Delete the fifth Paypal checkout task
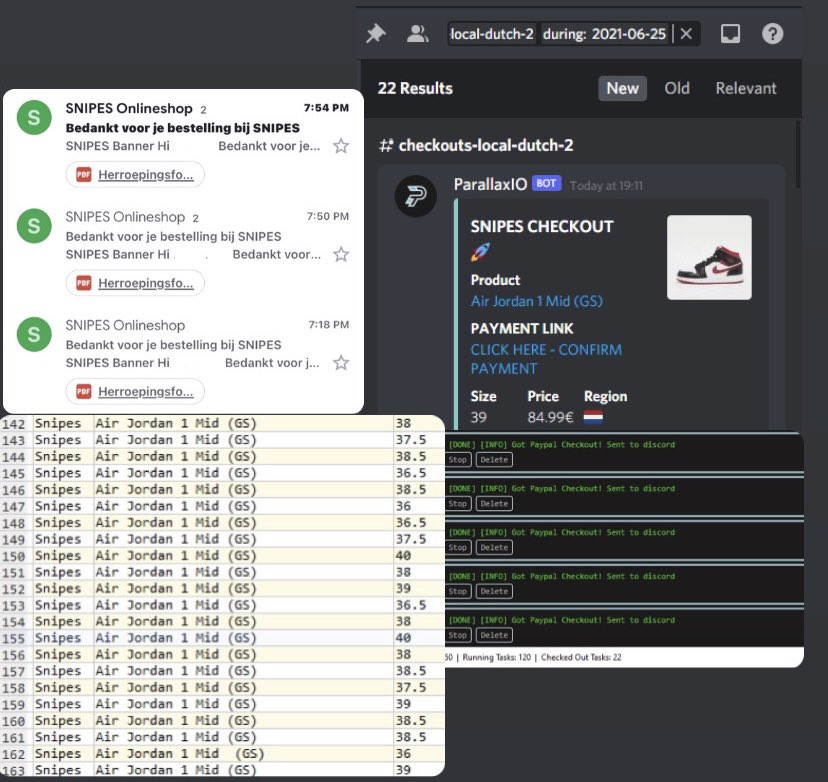The image size is (828, 782). click(x=494, y=635)
